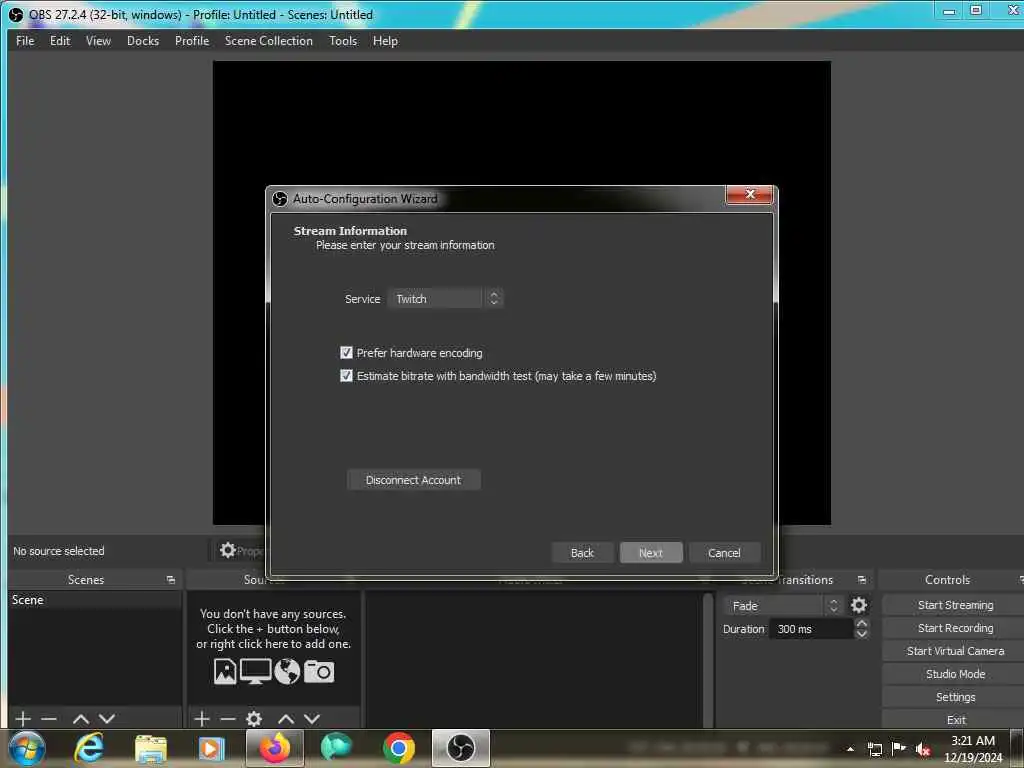The height and width of the screenshot is (768, 1024).
Task: Open Windows Media Player taskbar icon
Action: (x=211, y=748)
